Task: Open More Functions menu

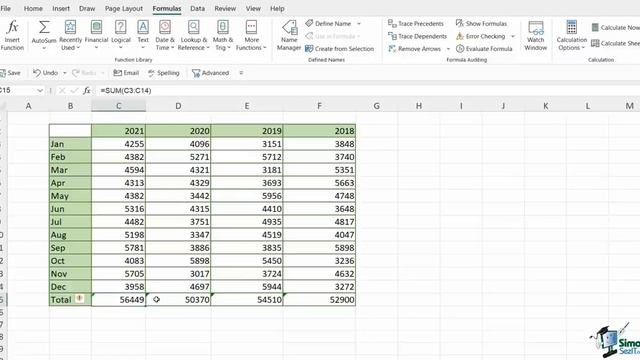Action: [251, 36]
